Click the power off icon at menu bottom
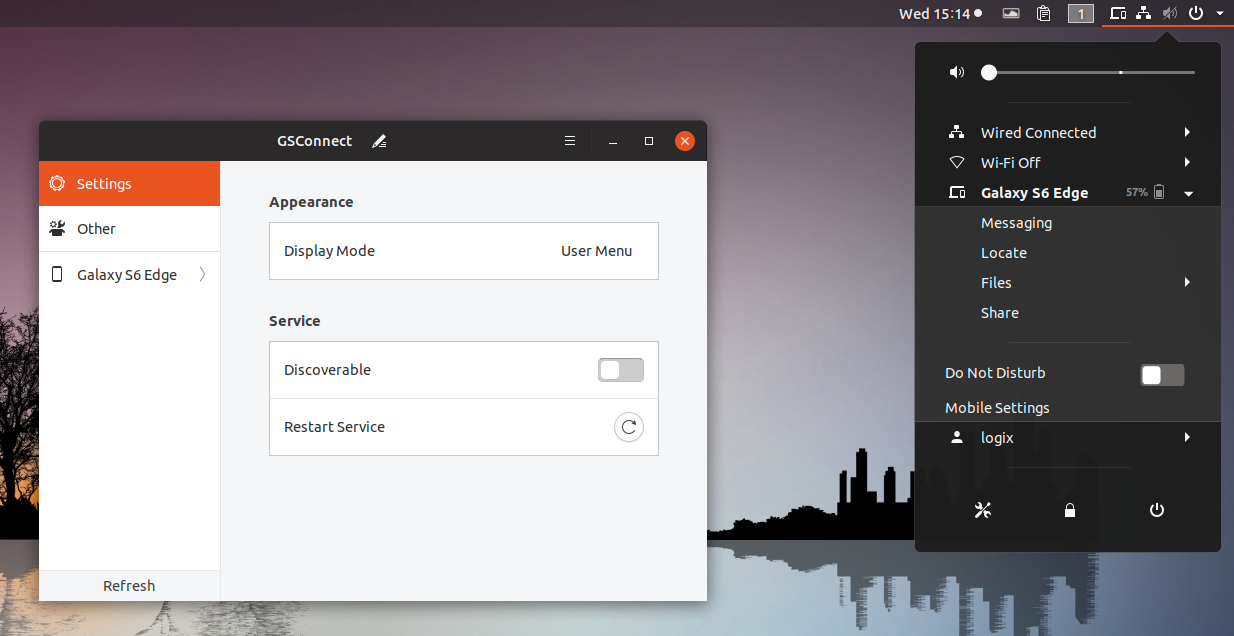 click(x=1157, y=510)
